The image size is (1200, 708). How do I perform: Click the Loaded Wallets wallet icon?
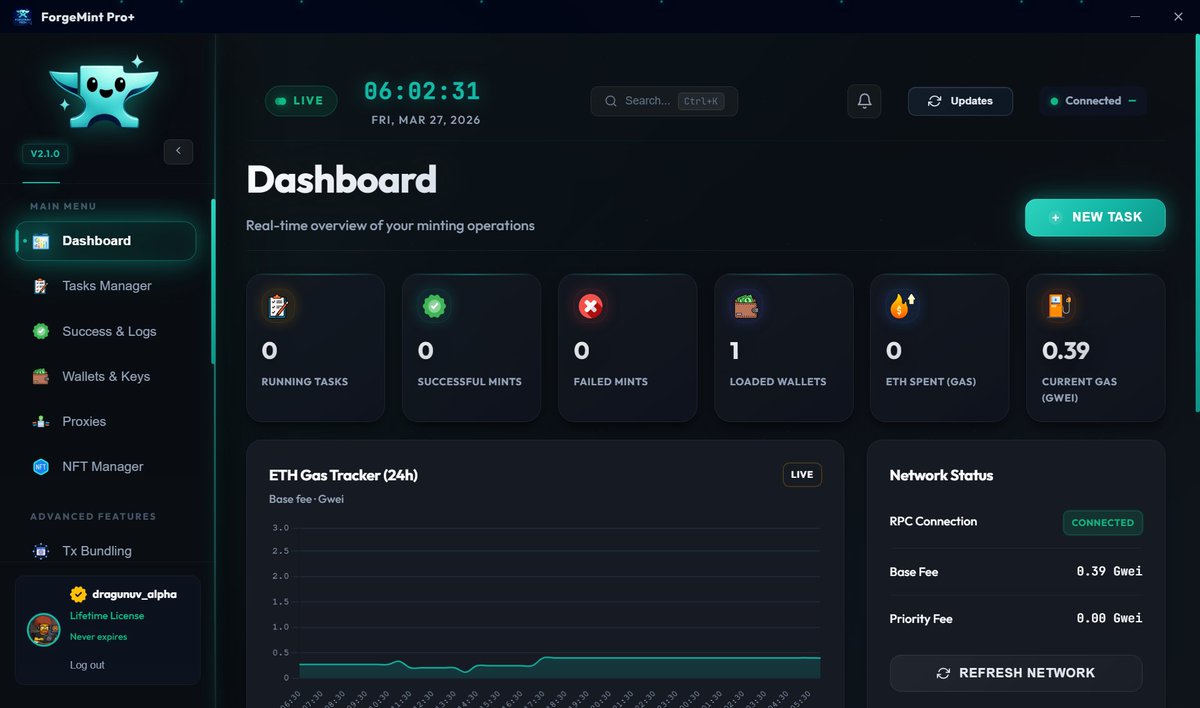[x=745, y=306]
